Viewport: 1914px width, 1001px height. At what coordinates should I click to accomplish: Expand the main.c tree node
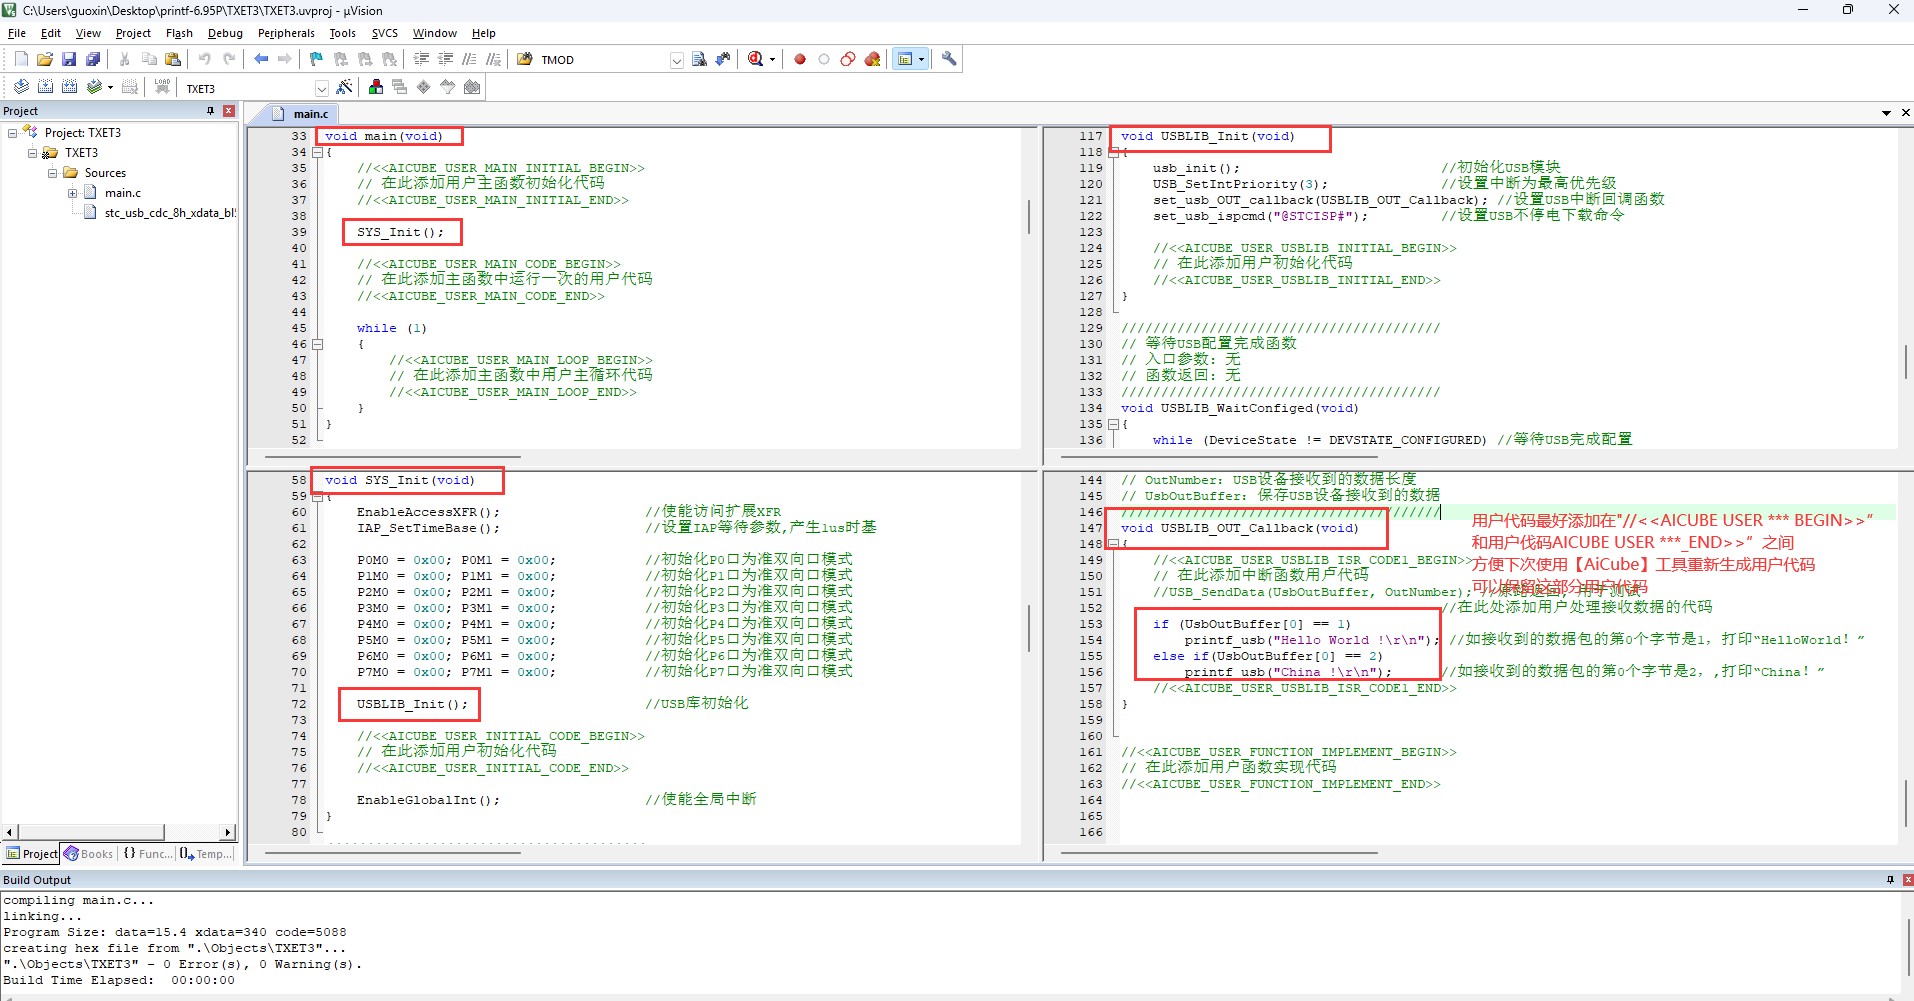pyautogui.click(x=72, y=193)
